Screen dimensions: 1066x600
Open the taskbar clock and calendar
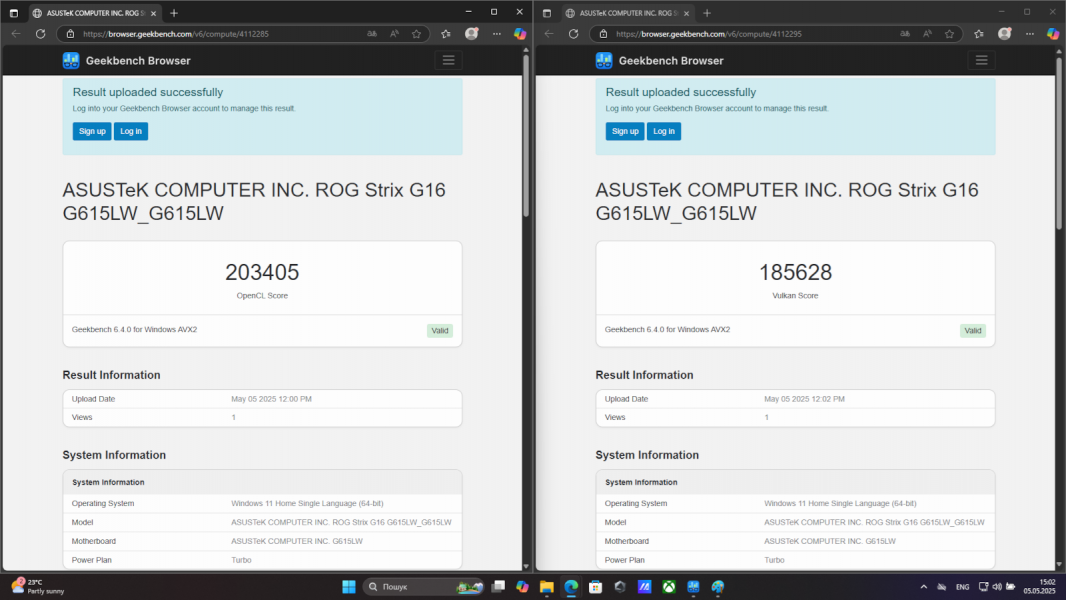(1040, 586)
